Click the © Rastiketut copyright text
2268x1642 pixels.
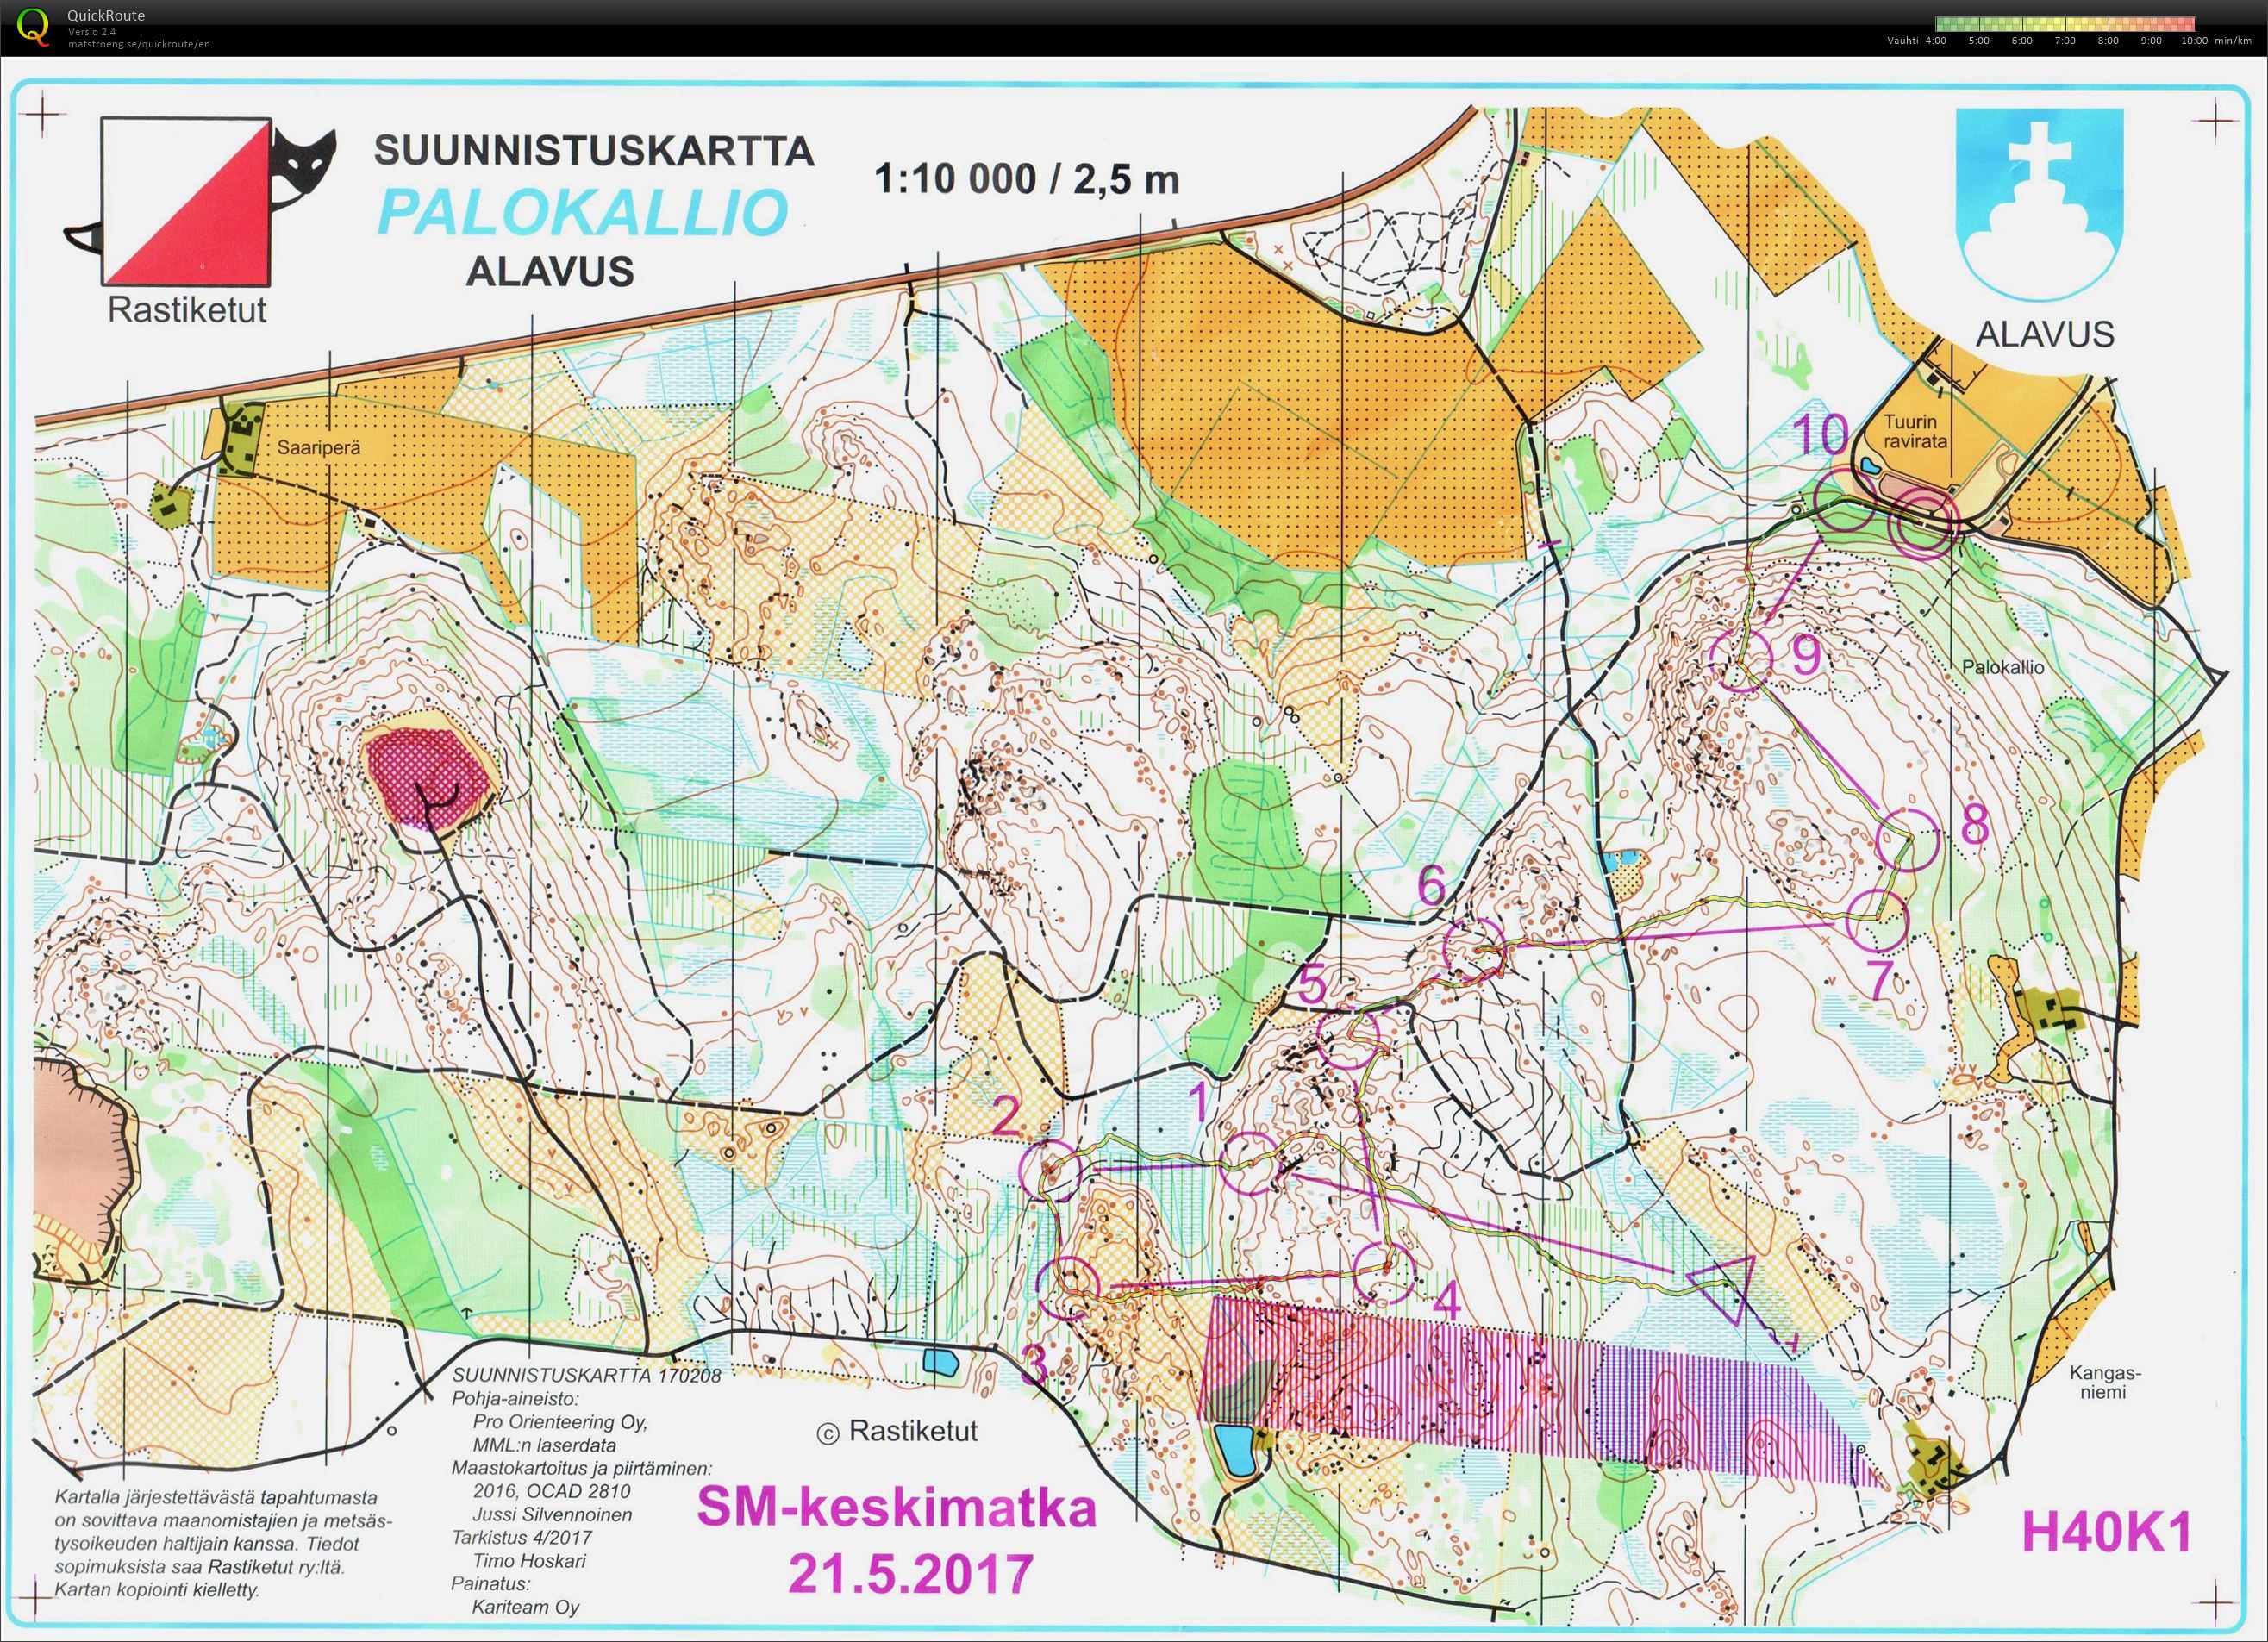[x=897, y=1432]
